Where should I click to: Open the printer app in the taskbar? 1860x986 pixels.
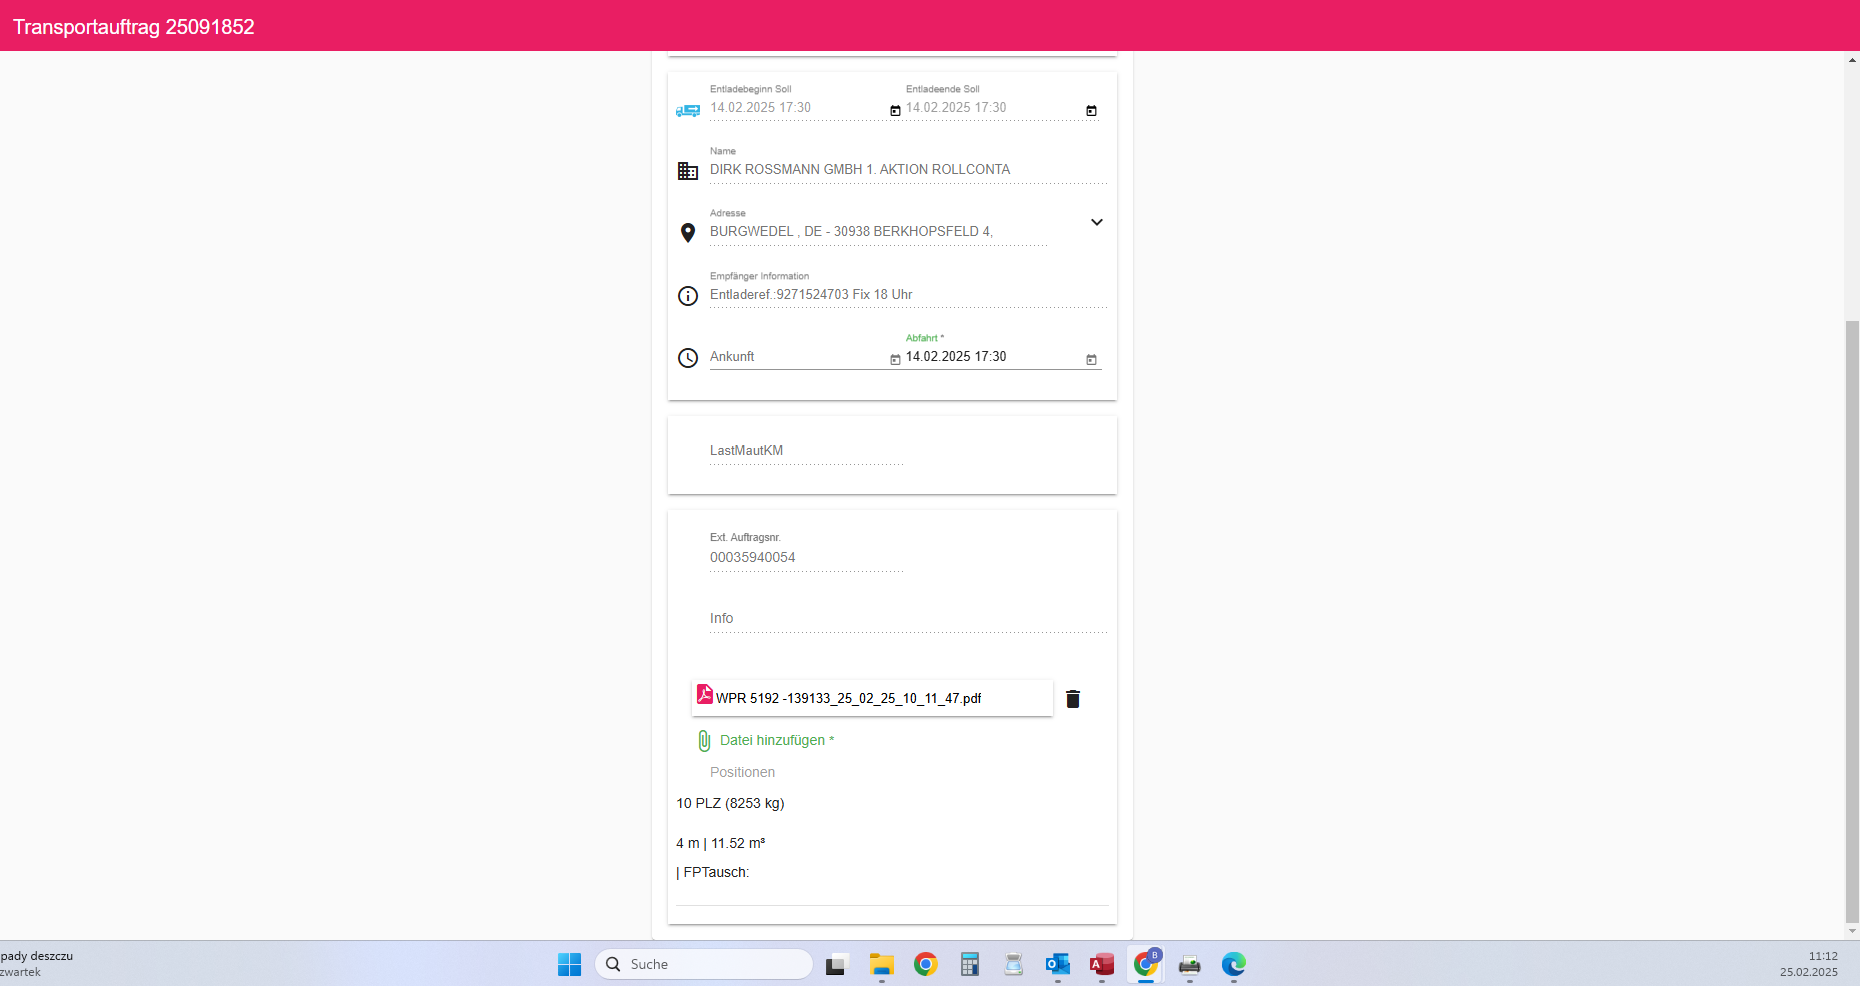tap(1189, 964)
